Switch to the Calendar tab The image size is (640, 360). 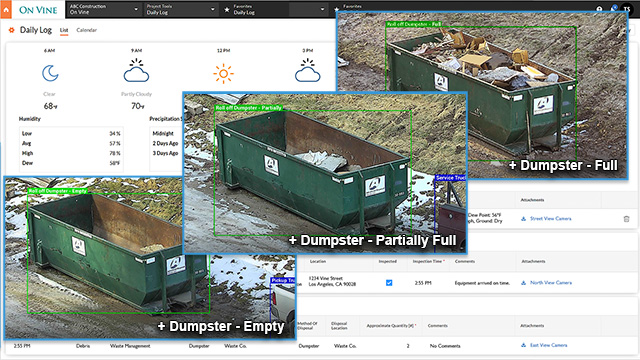pyautogui.click(x=87, y=30)
